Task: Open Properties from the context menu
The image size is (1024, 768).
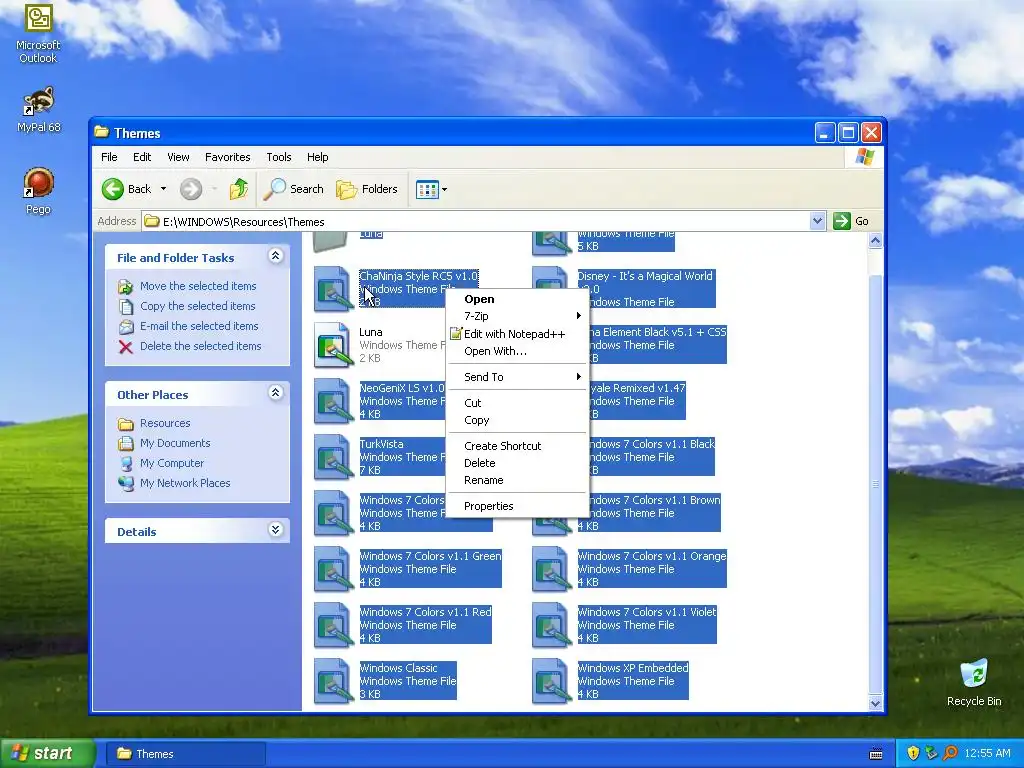Action: tap(517, 506)
